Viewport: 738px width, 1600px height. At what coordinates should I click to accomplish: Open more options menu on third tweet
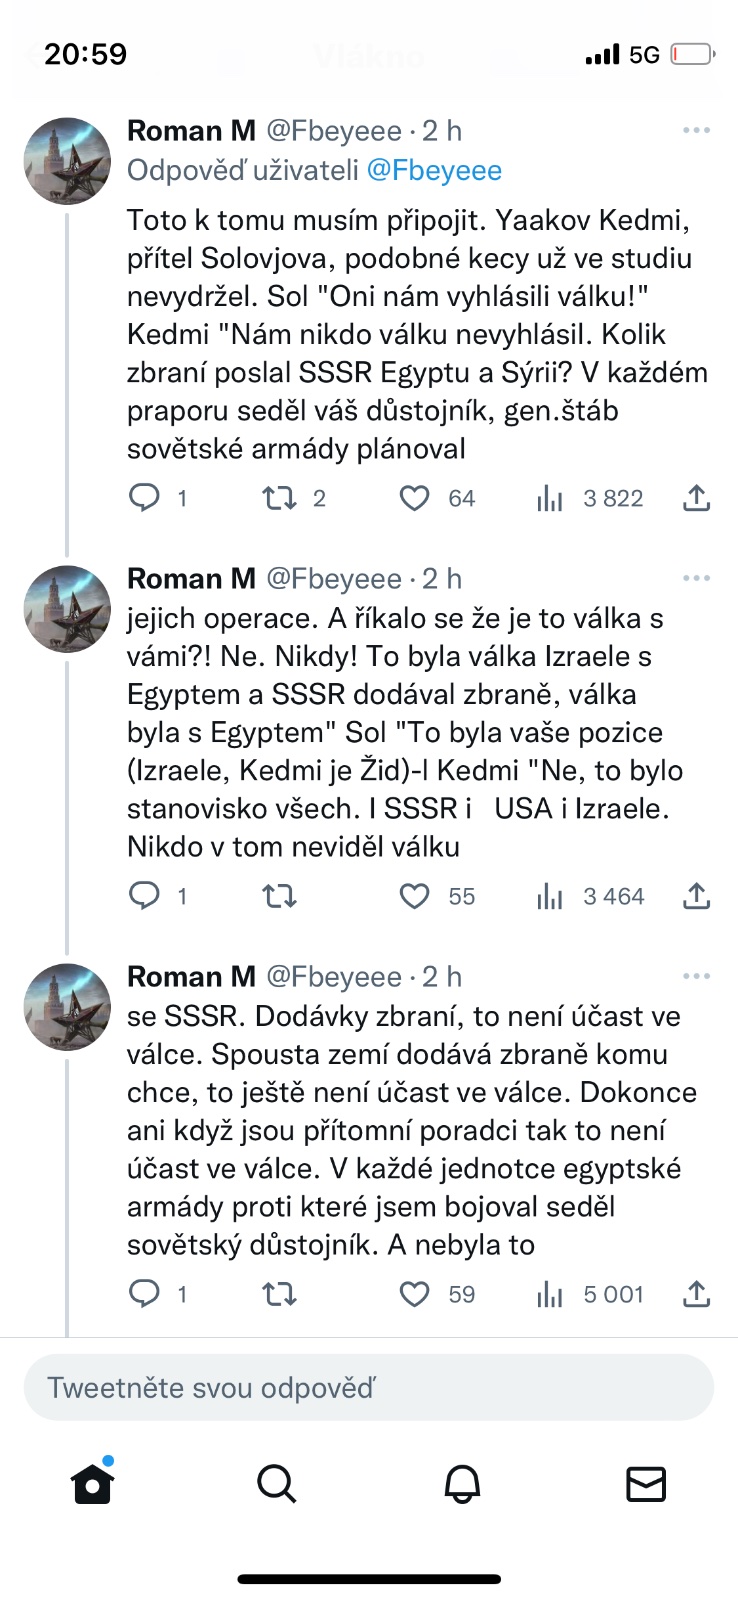696,977
